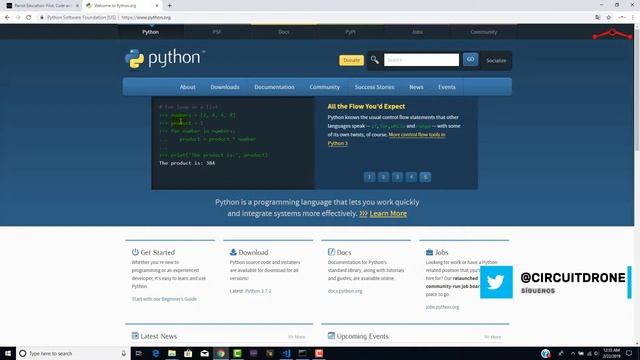Open More control flow tools link

pyautogui.click(x=417, y=135)
